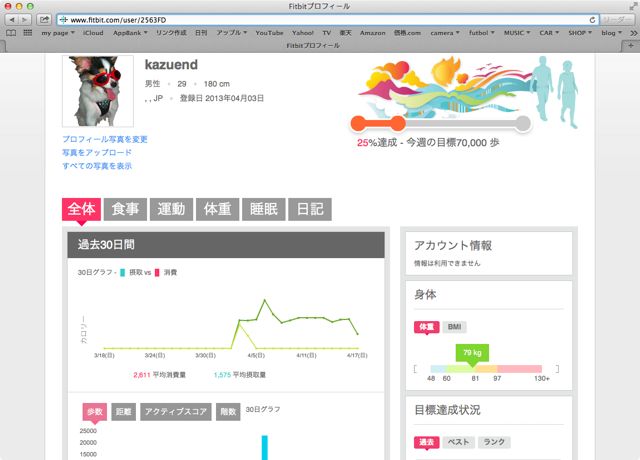
Task: Select the 体重 tab
Action: 218,209
